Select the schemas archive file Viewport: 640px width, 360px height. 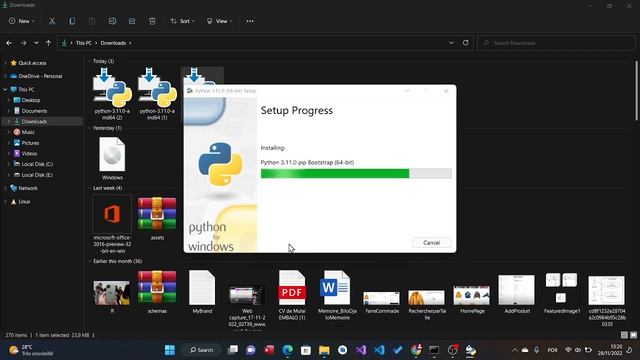coord(157,291)
